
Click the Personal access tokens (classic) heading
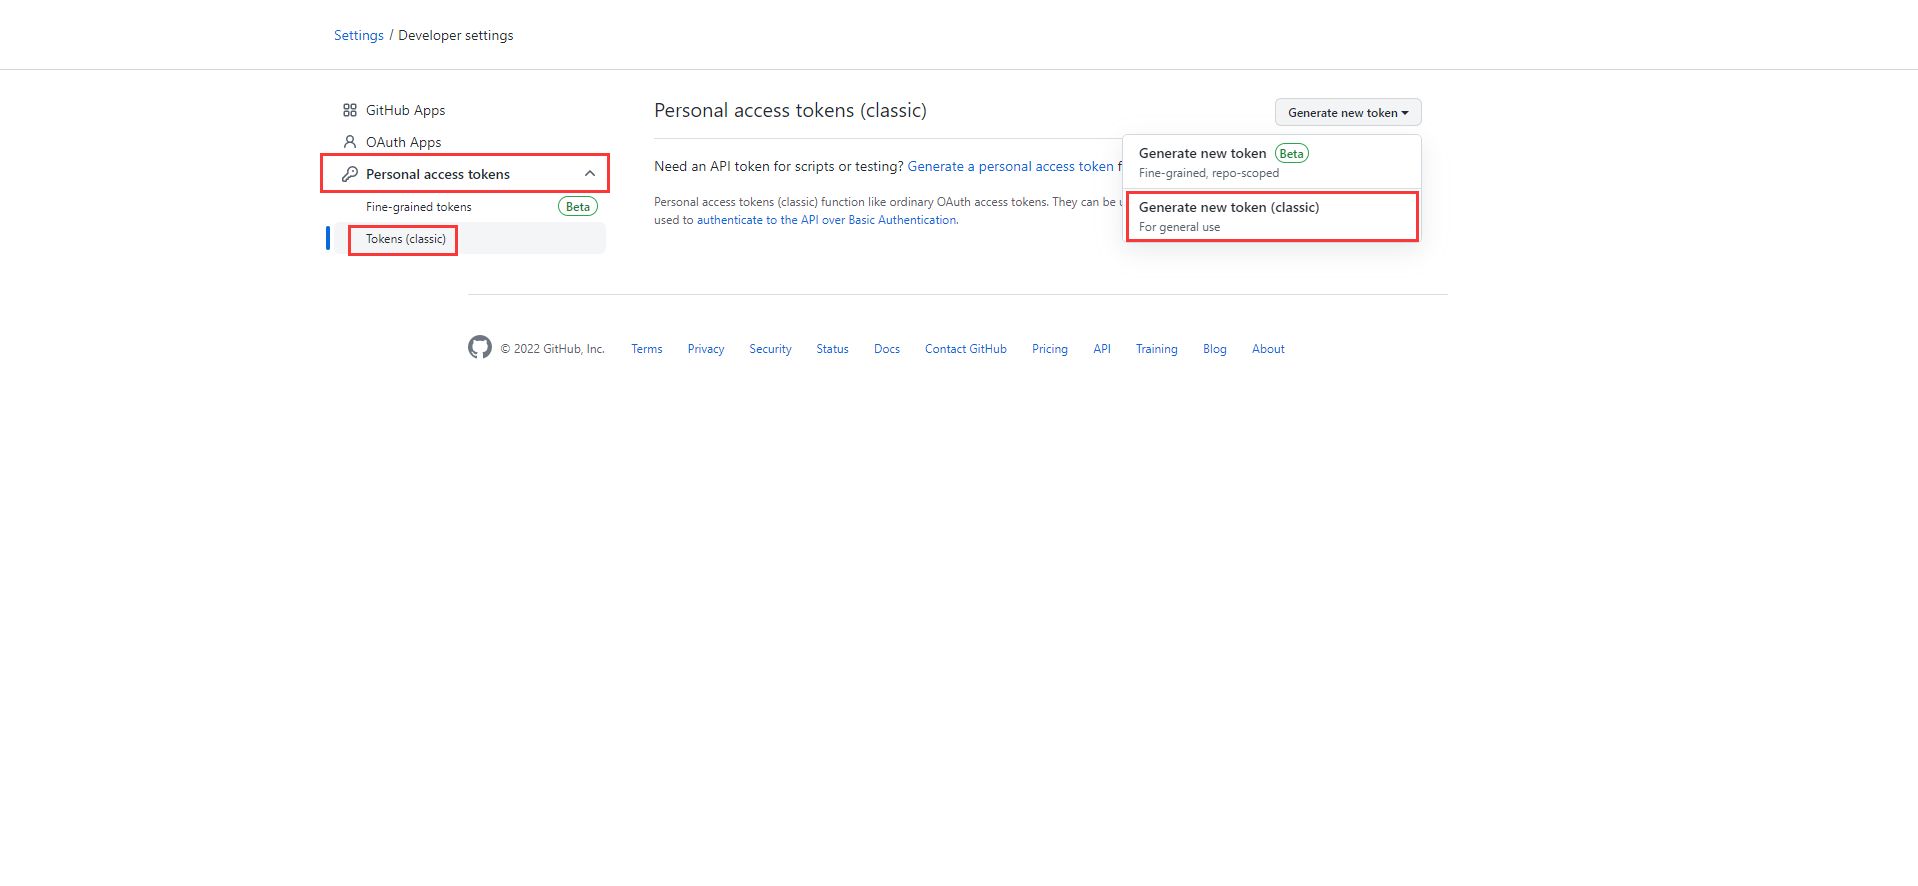(x=790, y=110)
